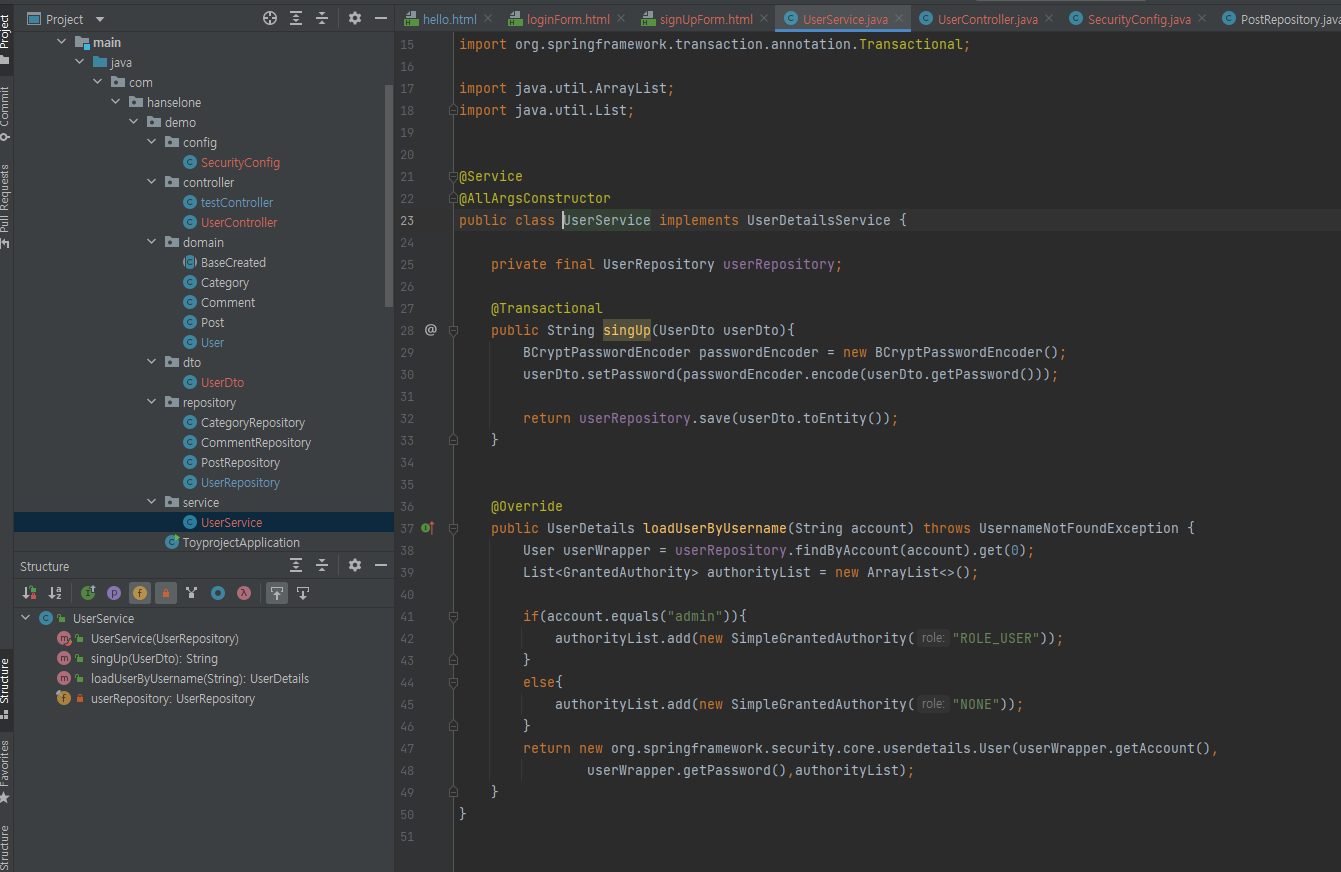The height and width of the screenshot is (872, 1341).
Task: Click the implements gutter icon beside loadUserByUsername
Action: [x=428, y=527]
